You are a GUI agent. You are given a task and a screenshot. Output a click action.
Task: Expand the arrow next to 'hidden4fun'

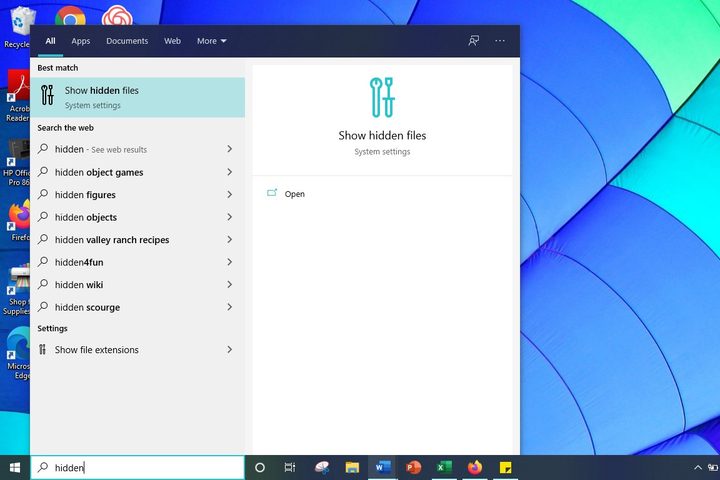pyautogui.click(x=230, y=262)
